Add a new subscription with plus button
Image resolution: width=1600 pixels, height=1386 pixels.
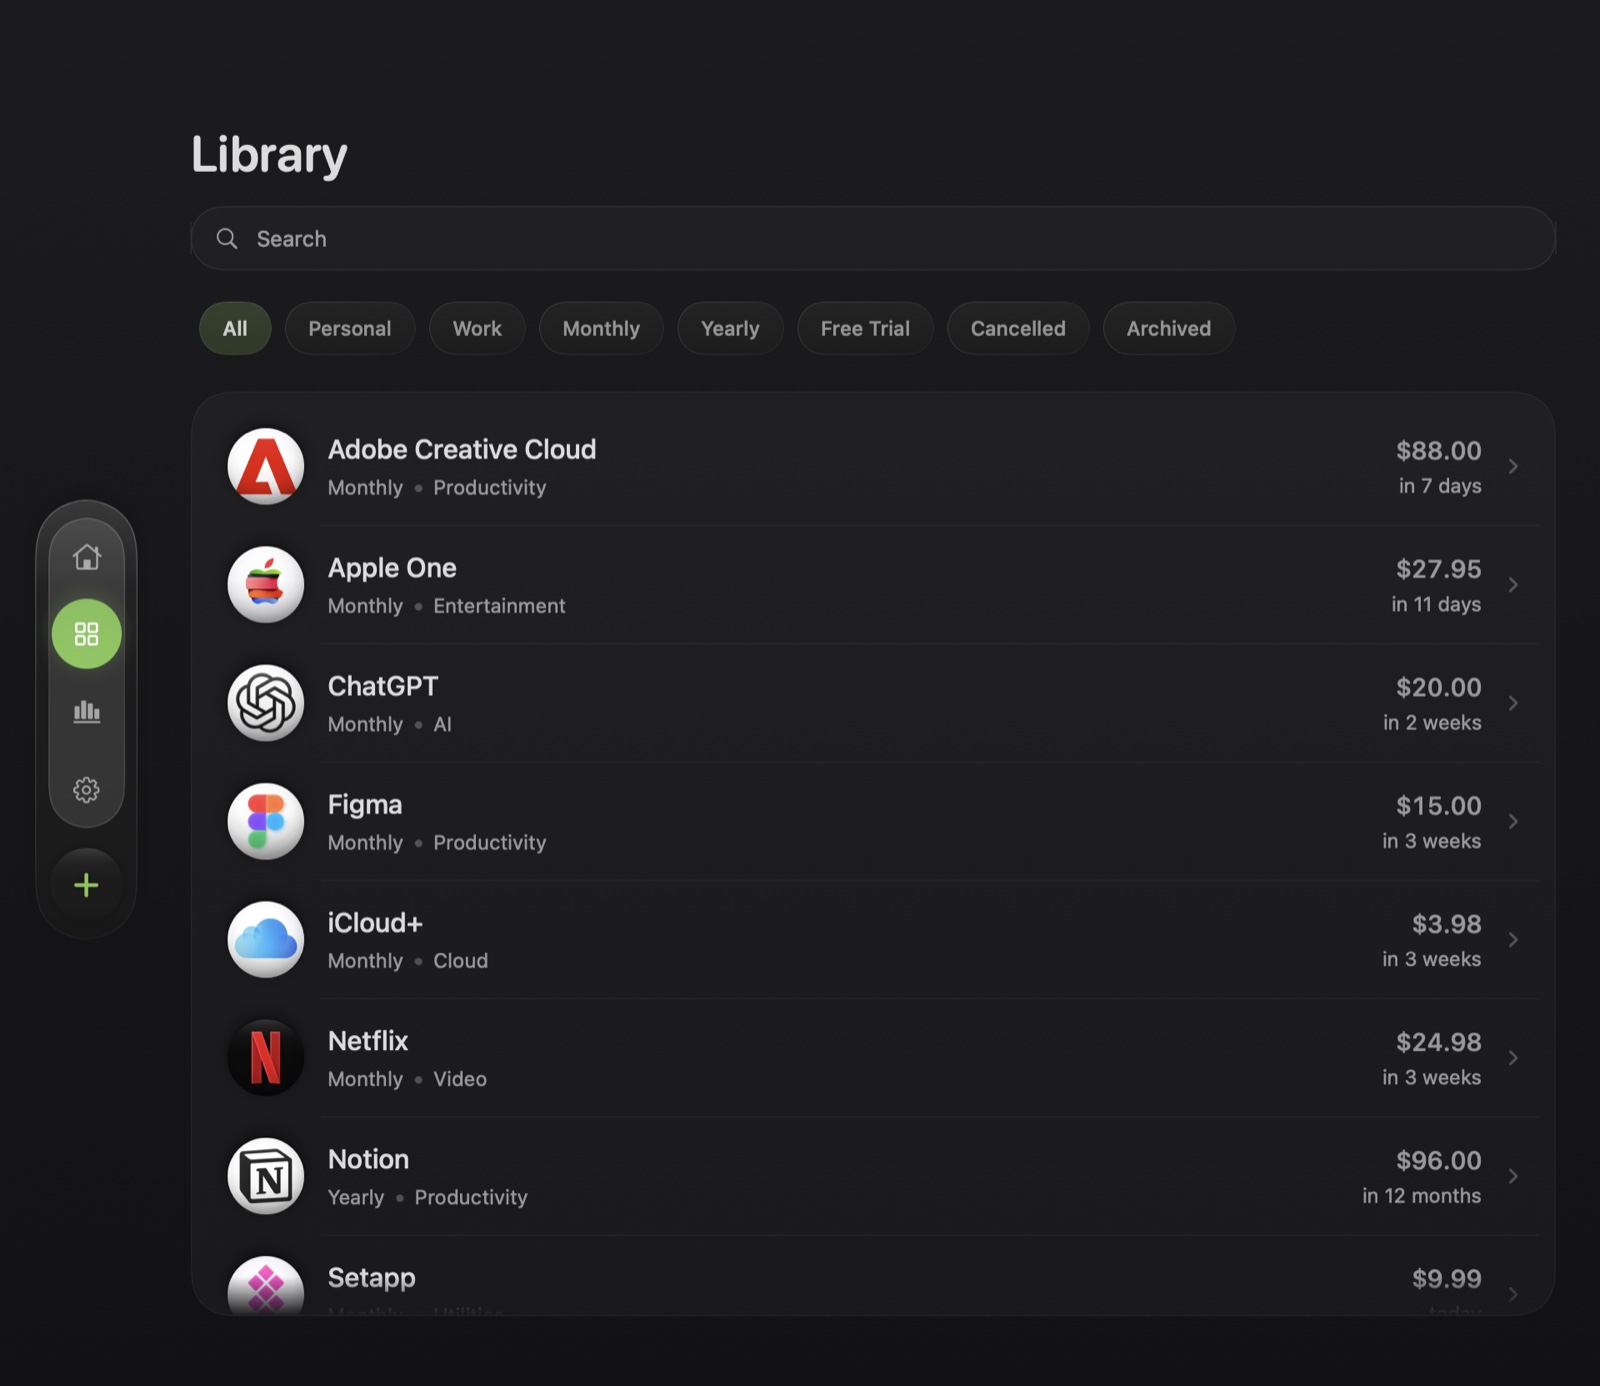[87, 885]
